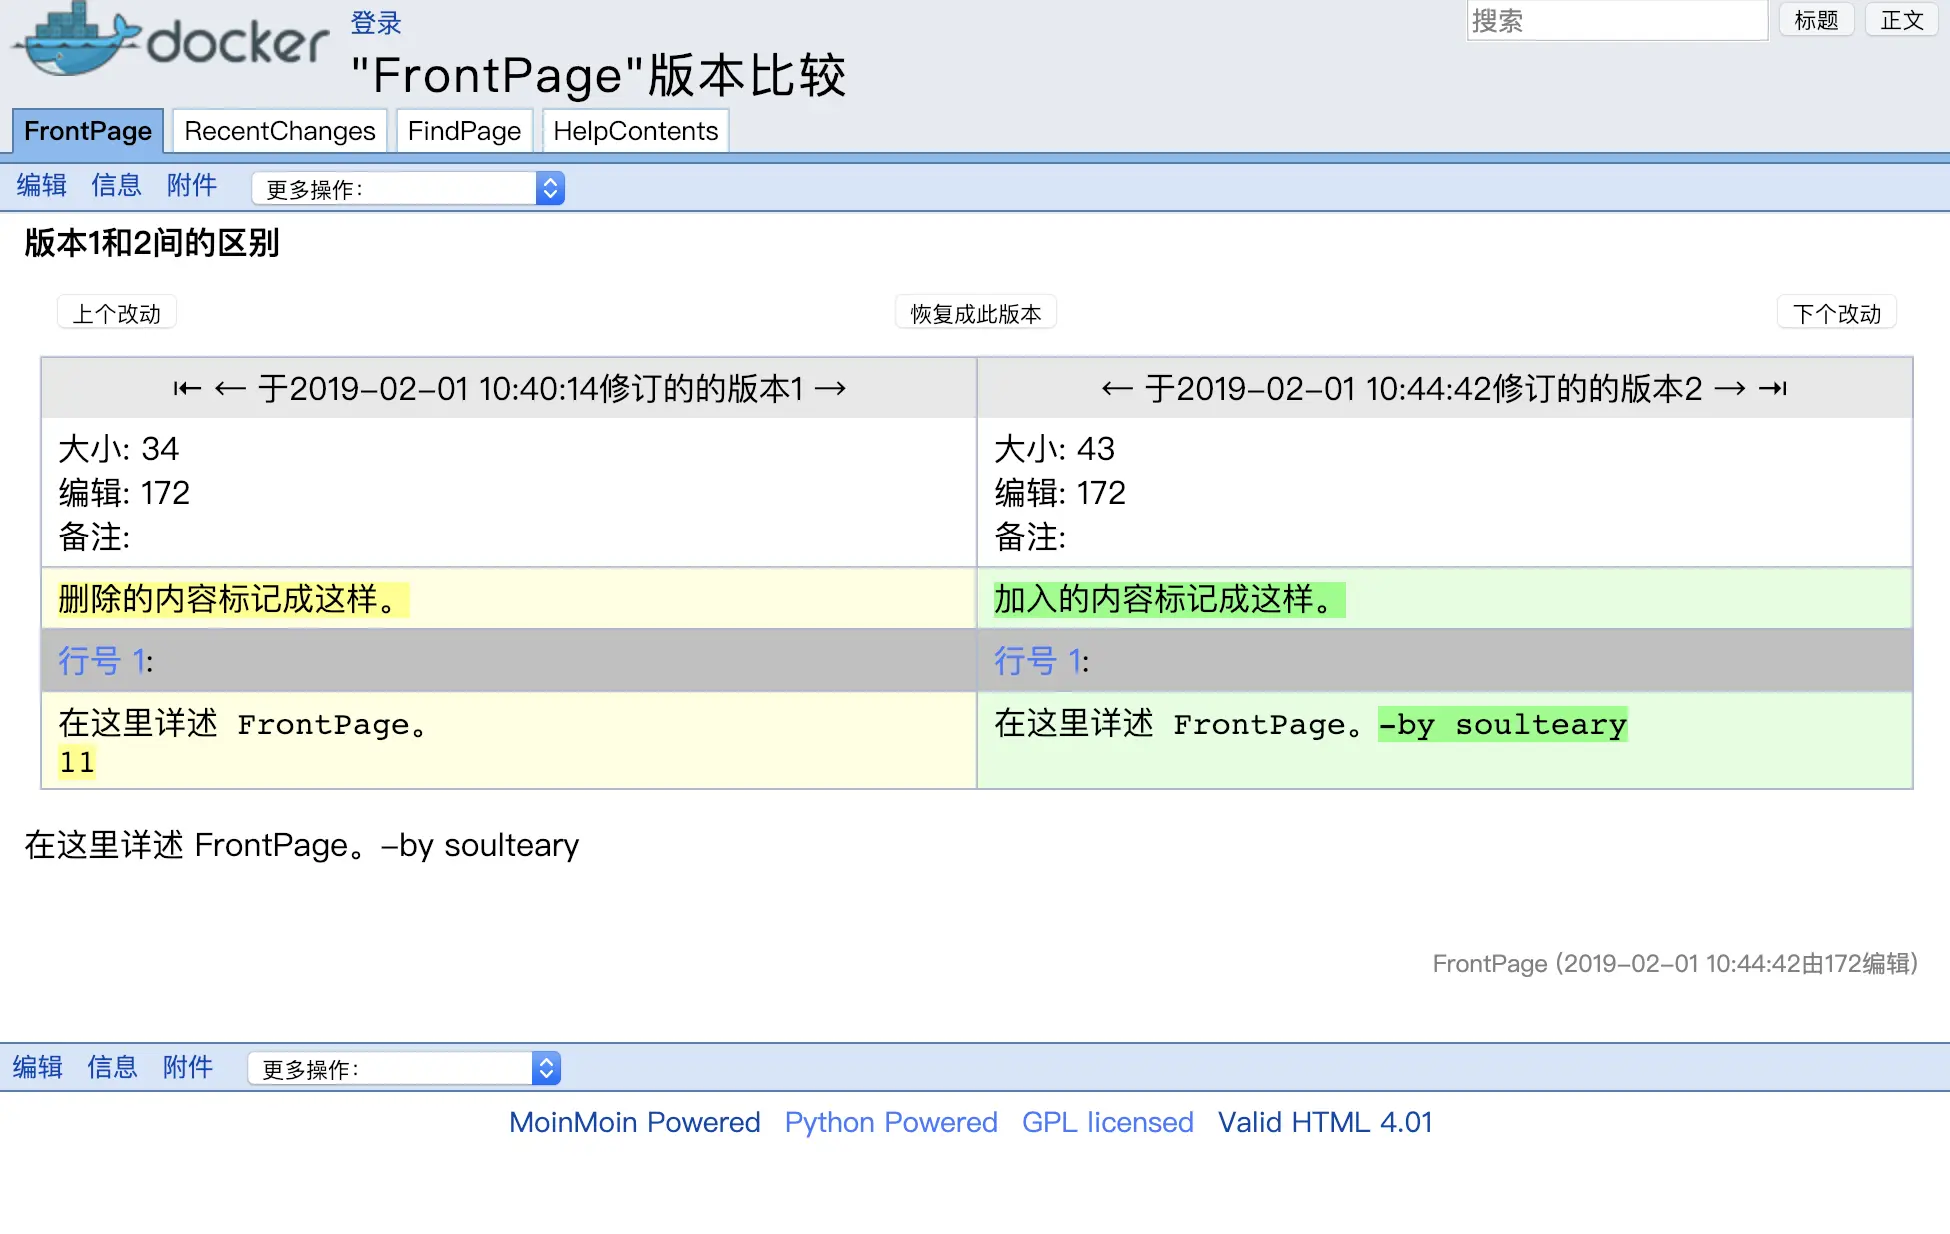Switch to the RecentChanges tab
The image size is (1950, 1234).
click(279, 130)
